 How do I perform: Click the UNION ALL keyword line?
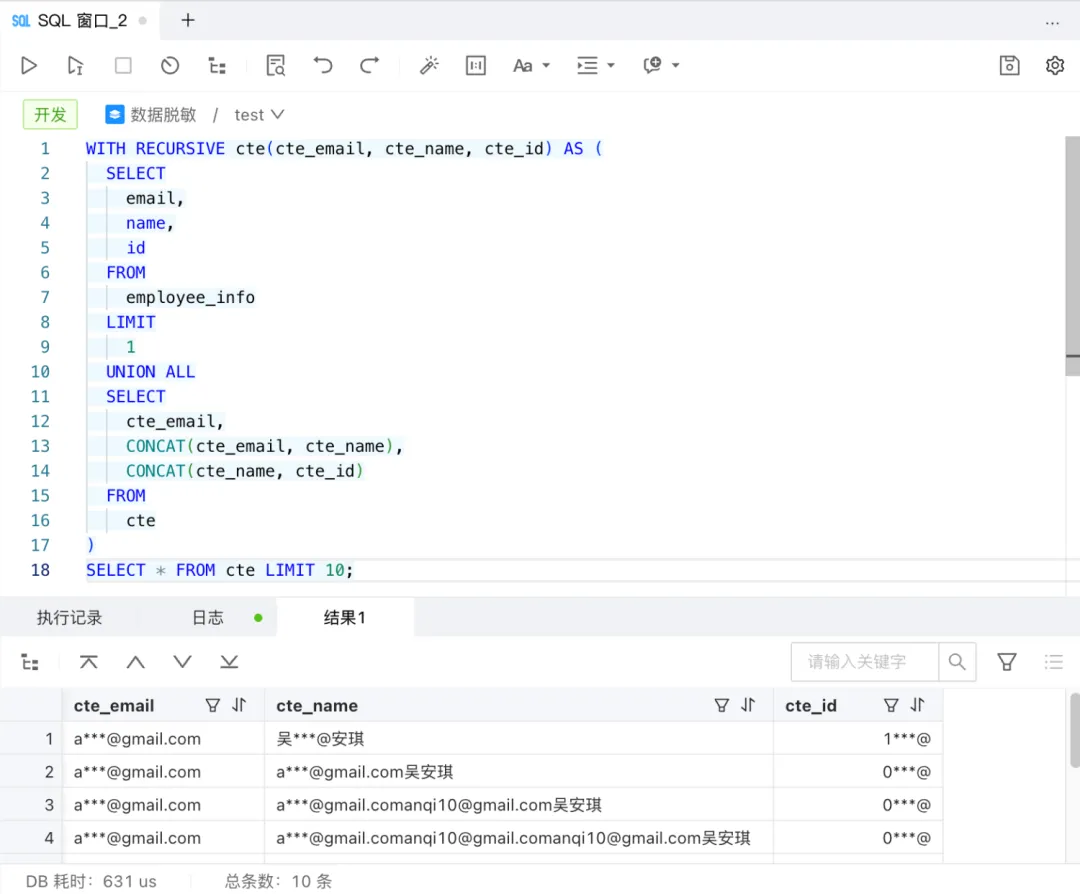point(150,372)
